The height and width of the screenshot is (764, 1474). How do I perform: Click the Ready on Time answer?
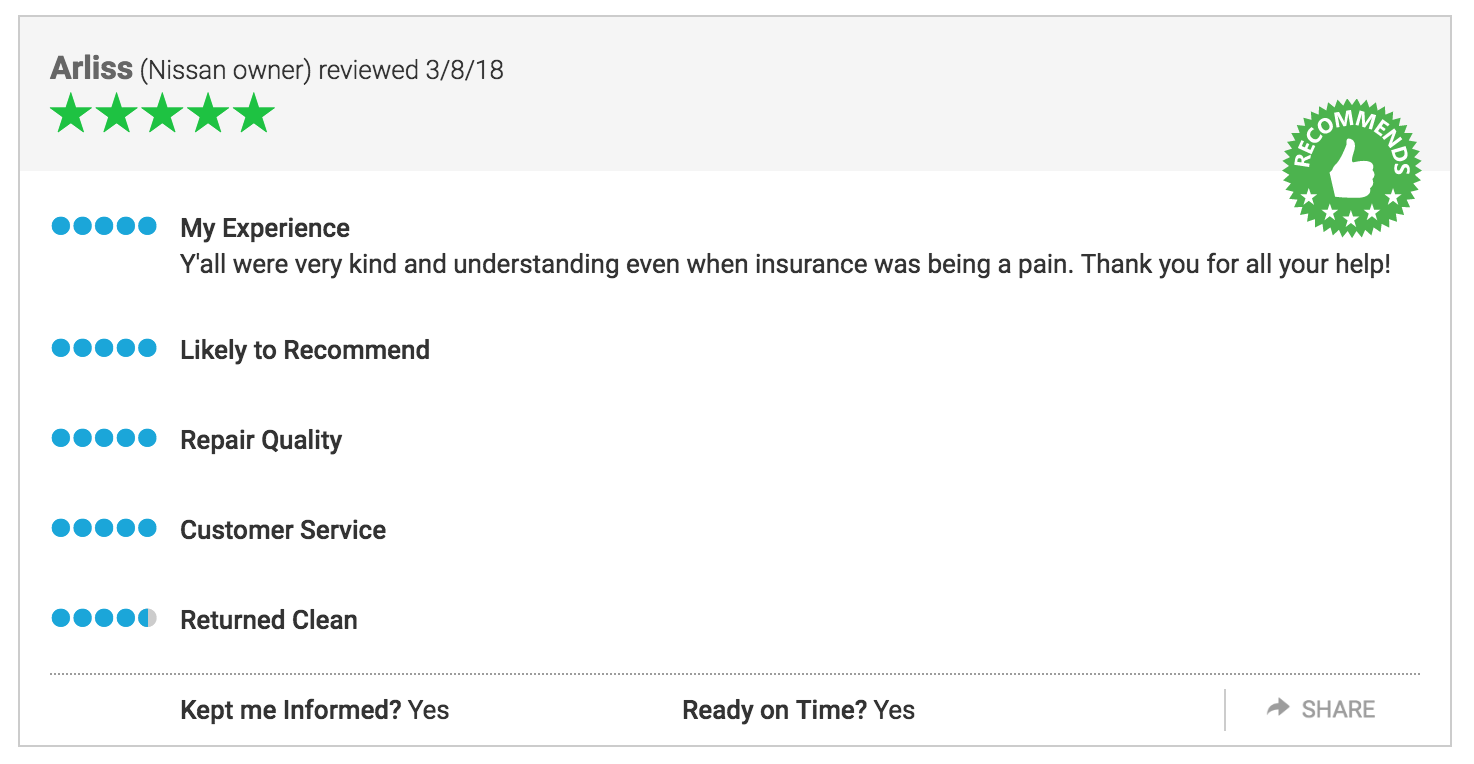point(894,710)
